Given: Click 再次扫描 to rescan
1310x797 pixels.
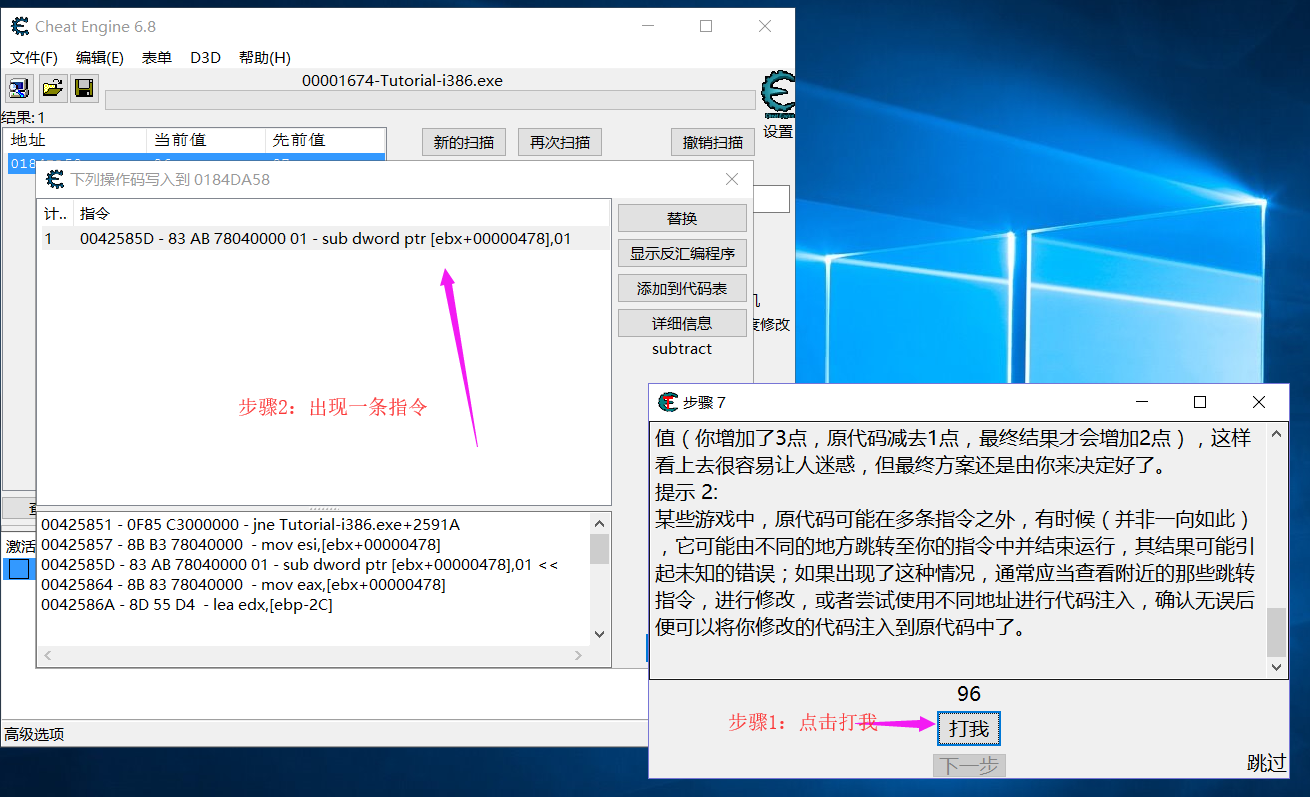Looking at the screenshot, I should click(559, 141).
